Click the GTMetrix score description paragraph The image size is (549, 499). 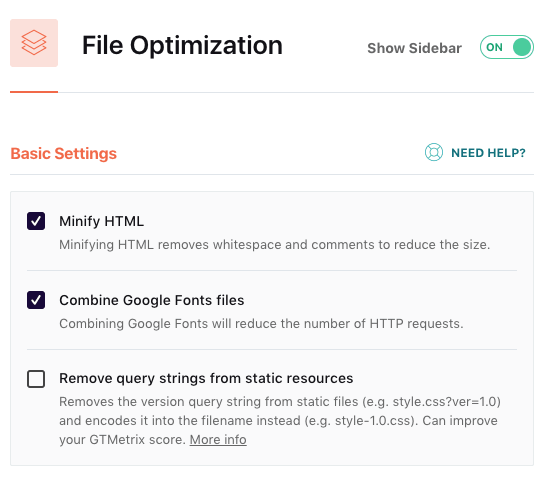(280, 420)
